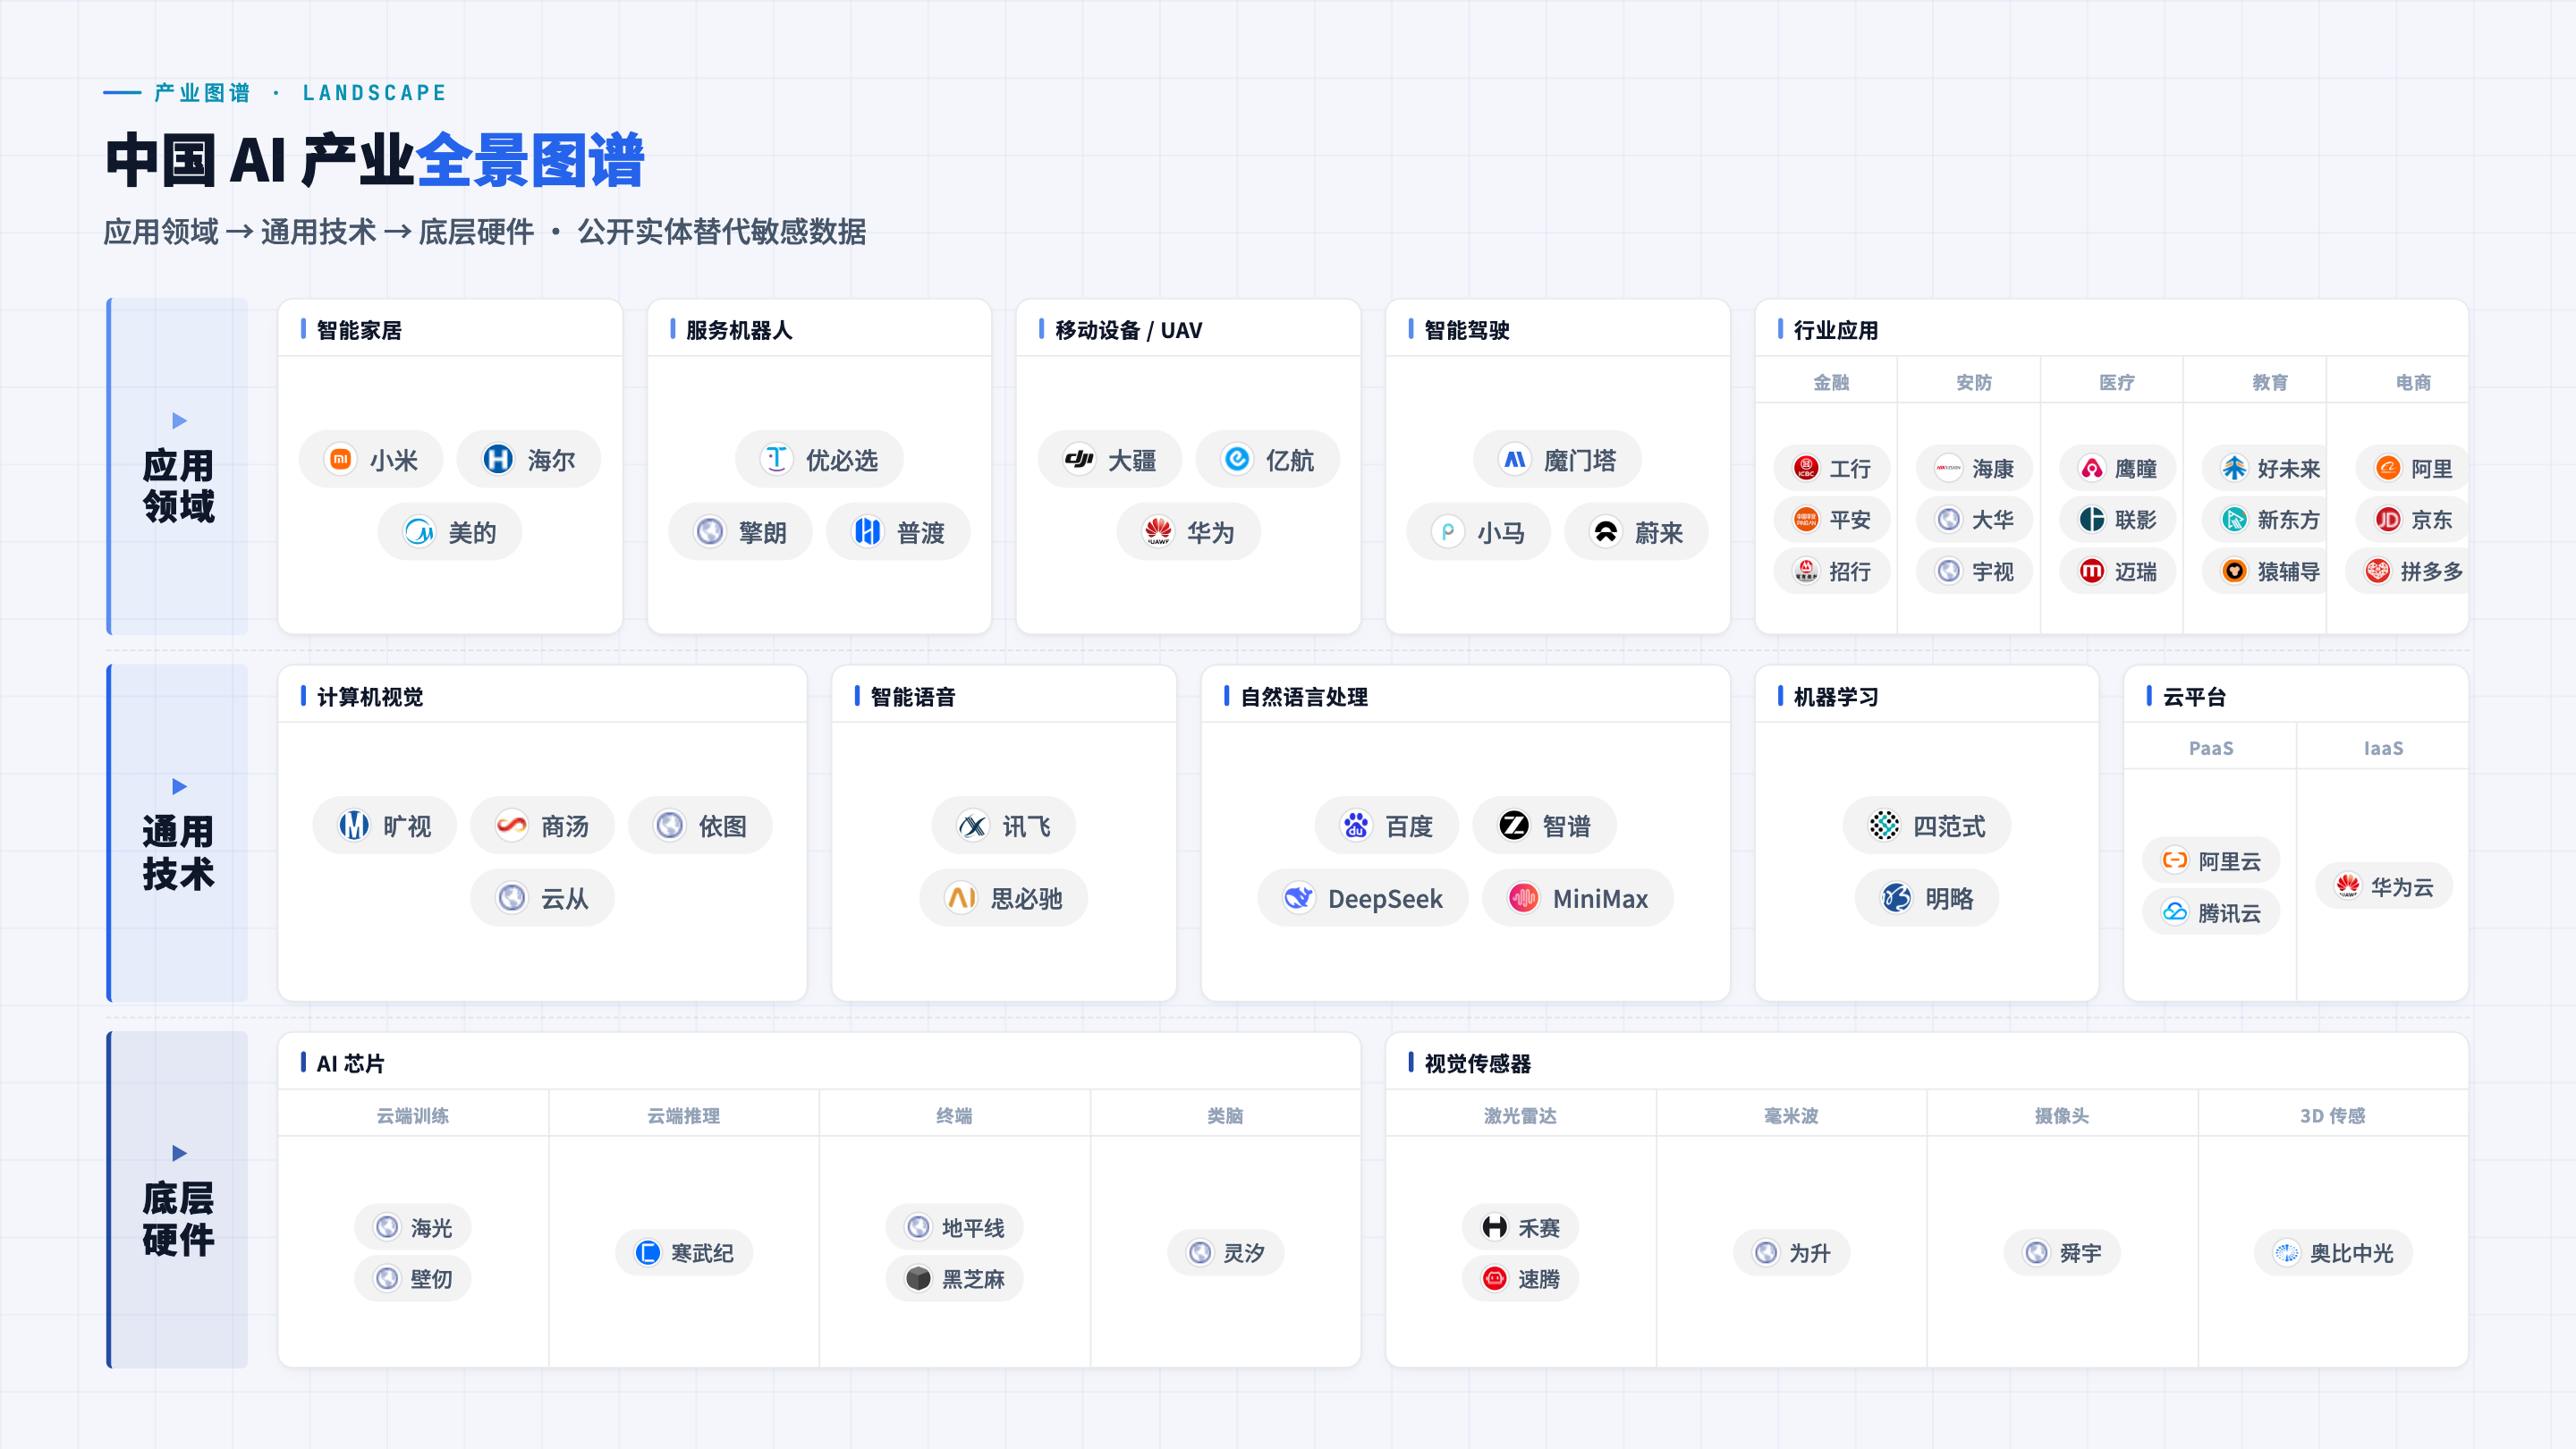Click the EHang logo icon beside 亿航
Image resolution: width=2576 pixels, height=1449 pixels.
point(1237,460)
